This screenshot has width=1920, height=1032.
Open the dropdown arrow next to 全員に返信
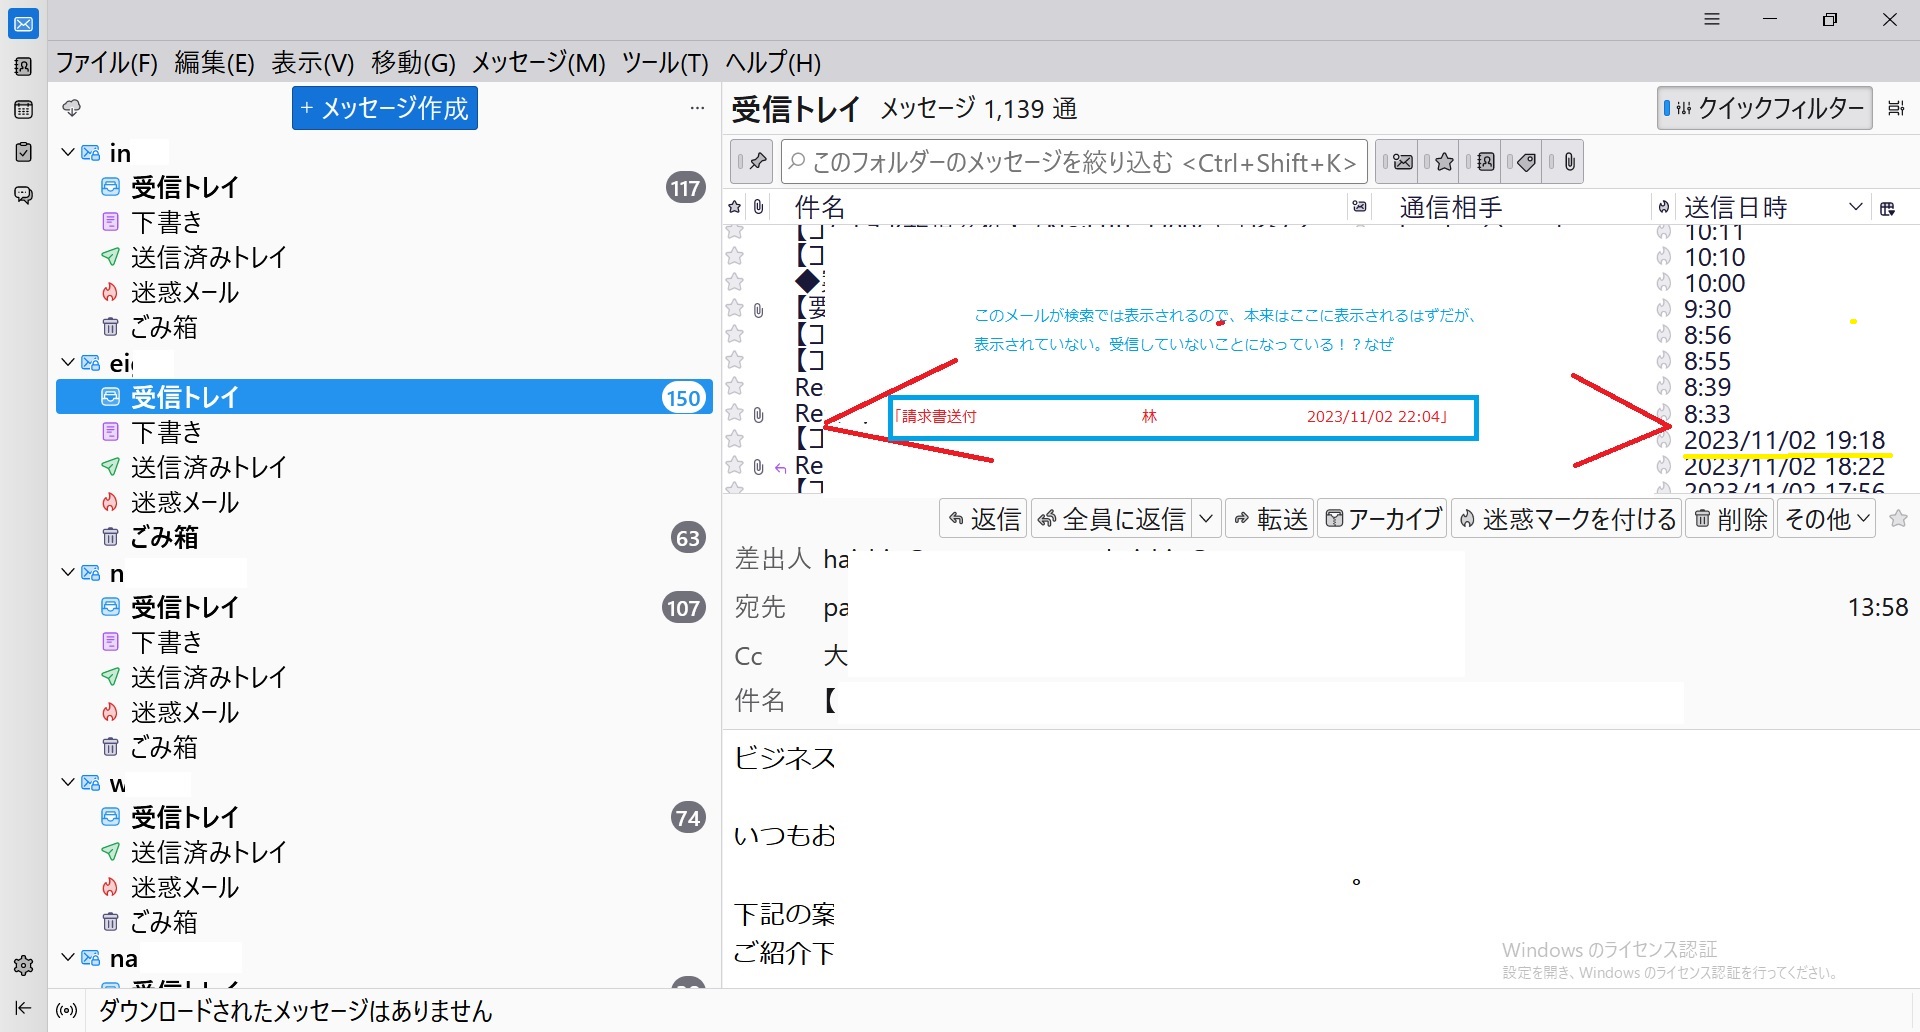click(x=1206, y=519)
